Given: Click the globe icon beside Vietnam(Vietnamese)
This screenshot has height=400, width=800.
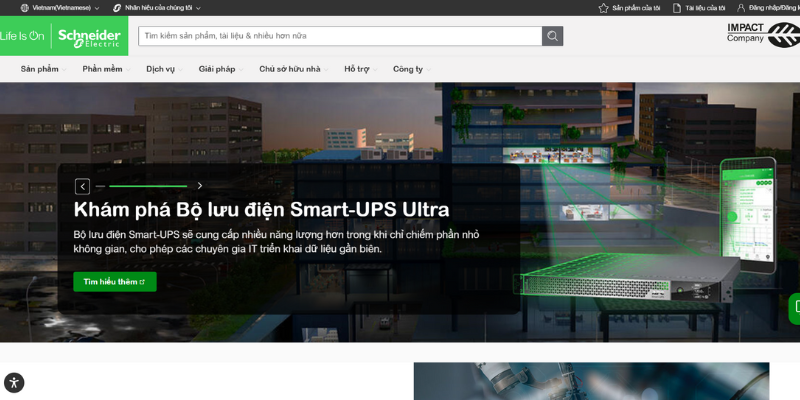Looking at the screenshot, I should pyautogui.click(x=24, y=8).
